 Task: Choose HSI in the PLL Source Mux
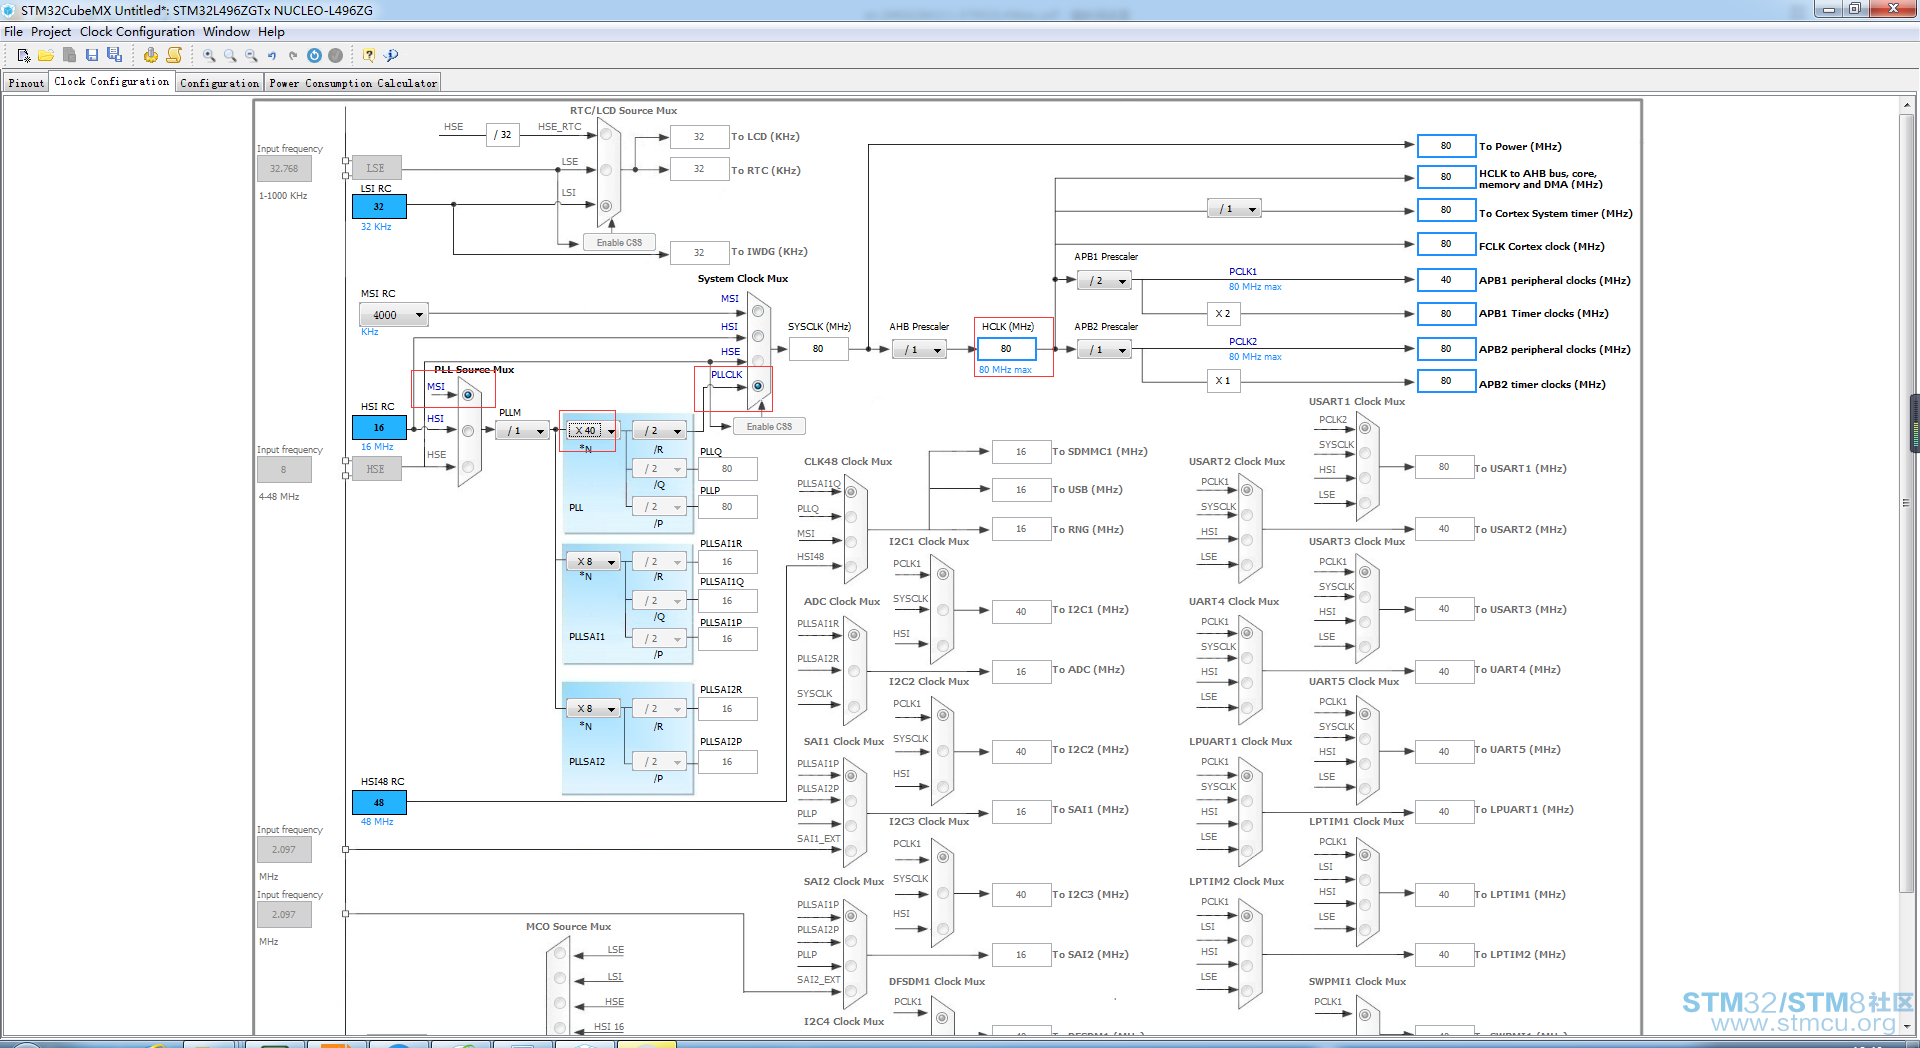pyautogui.click(x=468, y=431)
